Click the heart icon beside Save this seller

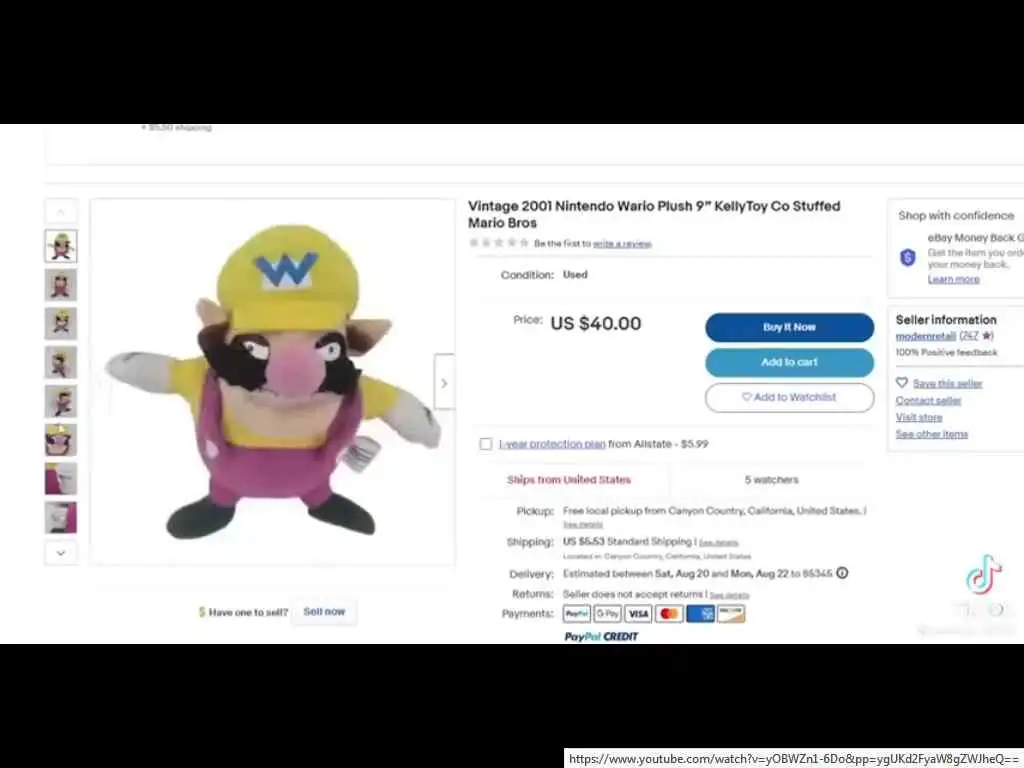[x=902, y=383]
